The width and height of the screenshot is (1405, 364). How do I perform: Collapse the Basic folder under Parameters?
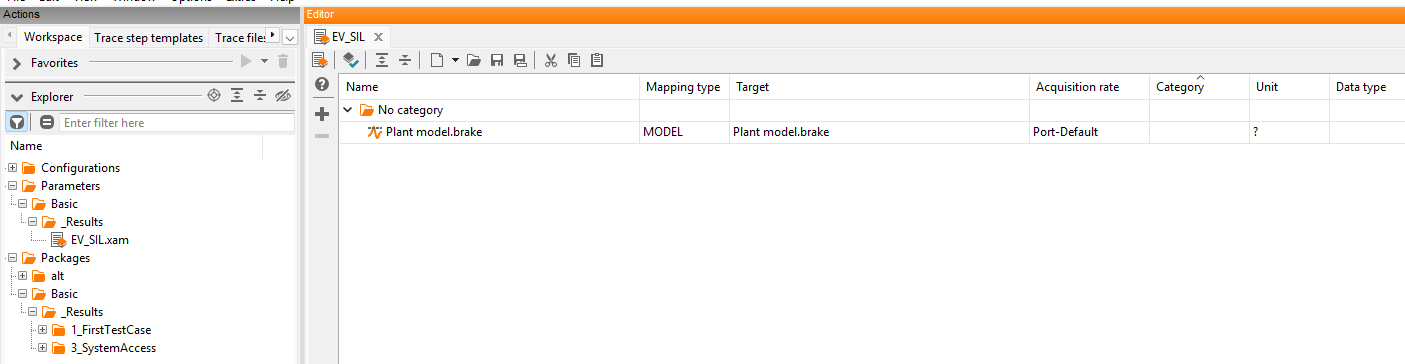coord(23,203)
